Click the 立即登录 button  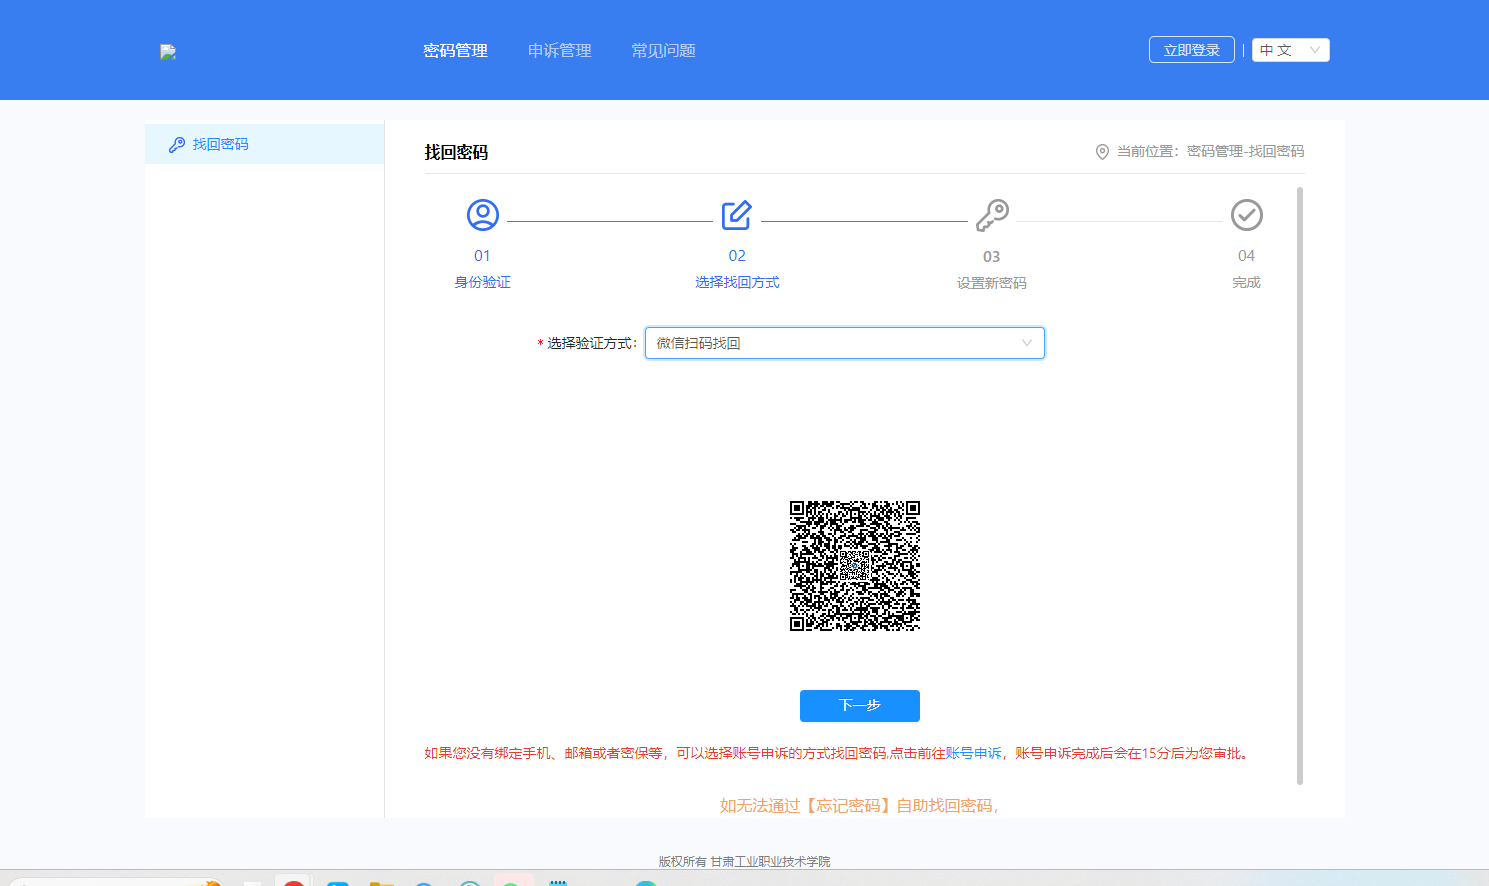tap(1191, 50)
